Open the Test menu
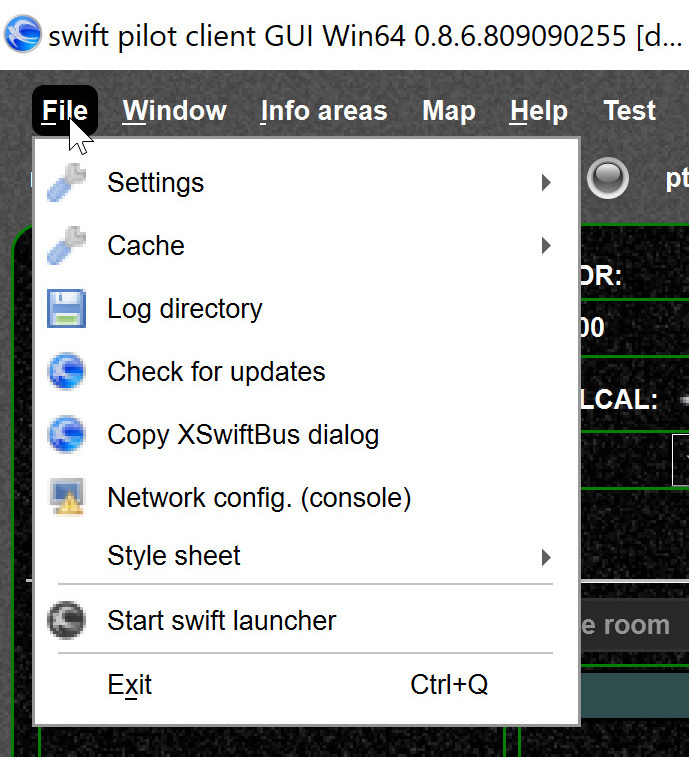Screen dimensions: 689x757 pyautogui.click(x=630, y=111)
